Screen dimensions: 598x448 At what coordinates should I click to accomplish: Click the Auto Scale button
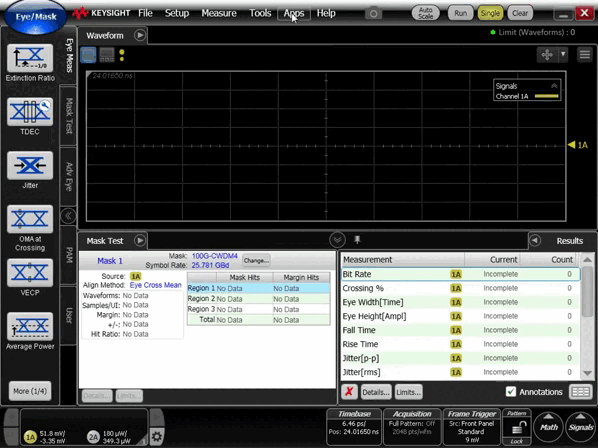tap(425, 13)
